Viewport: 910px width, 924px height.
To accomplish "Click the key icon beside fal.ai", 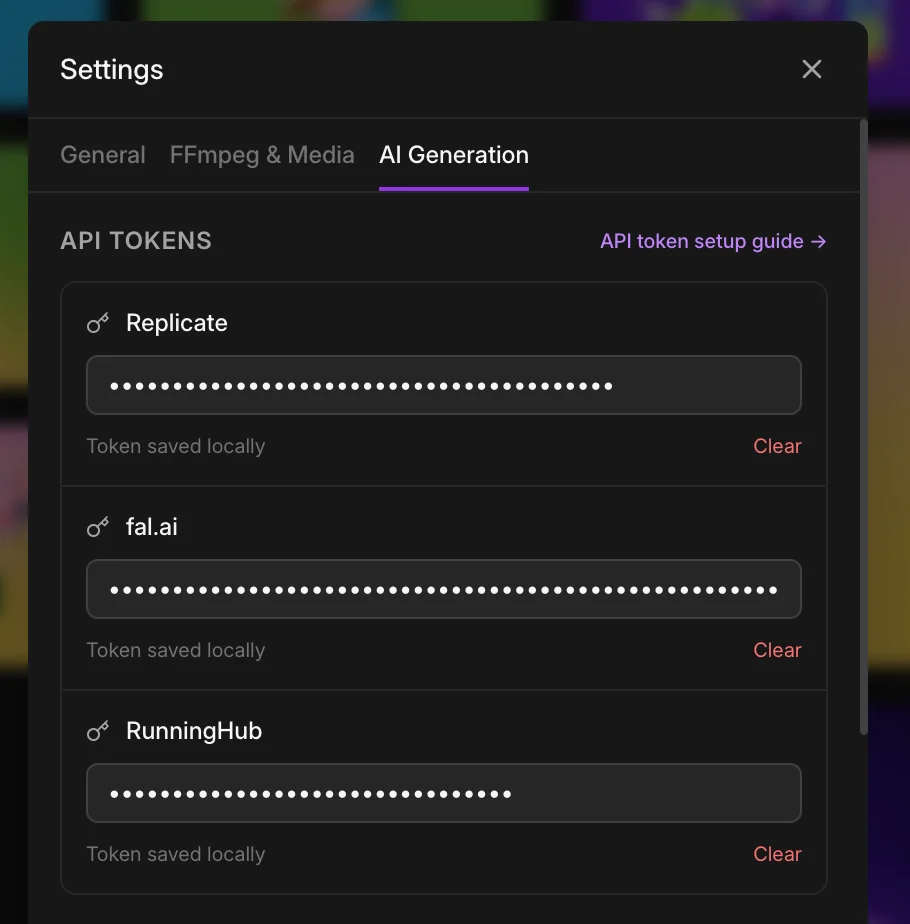I will (98, 527).
